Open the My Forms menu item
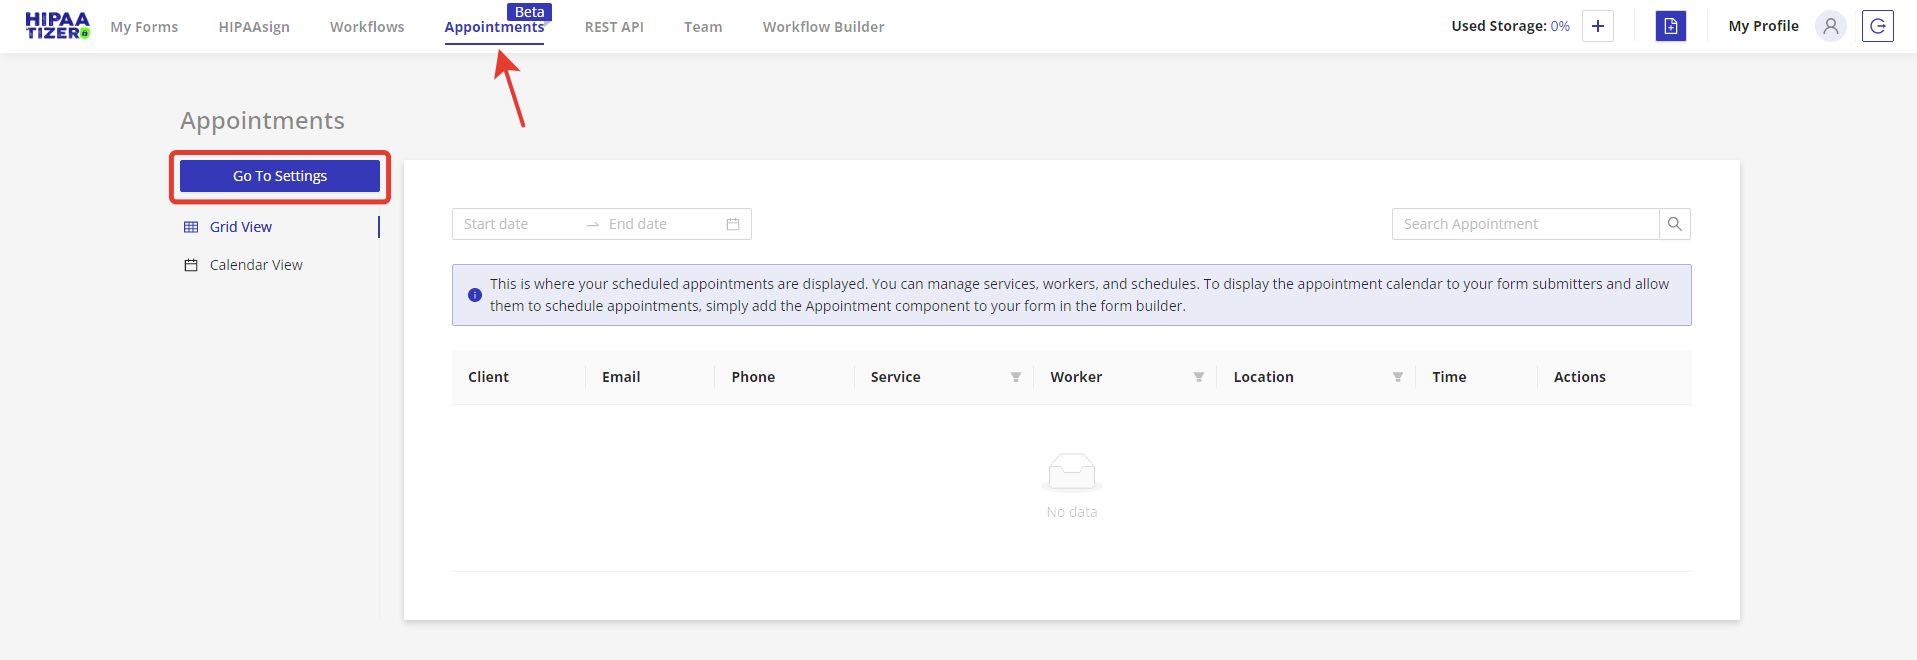Image resolution: width=1917 pixels, height=660 pixels. (144, 27)
